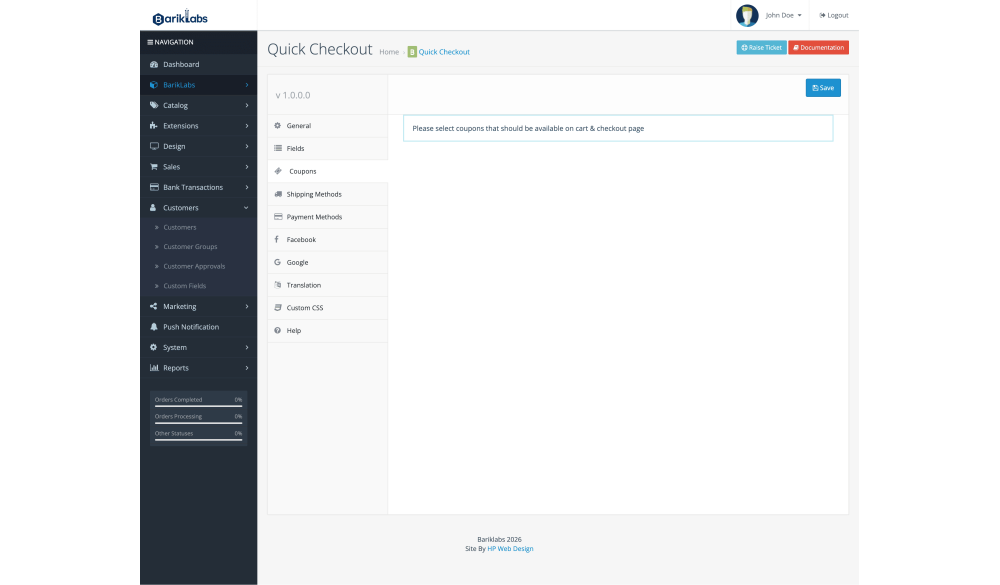Screen dimensions: 1000x585
Task: Click the Orders Completed progress bar
Action: point(198,406)
